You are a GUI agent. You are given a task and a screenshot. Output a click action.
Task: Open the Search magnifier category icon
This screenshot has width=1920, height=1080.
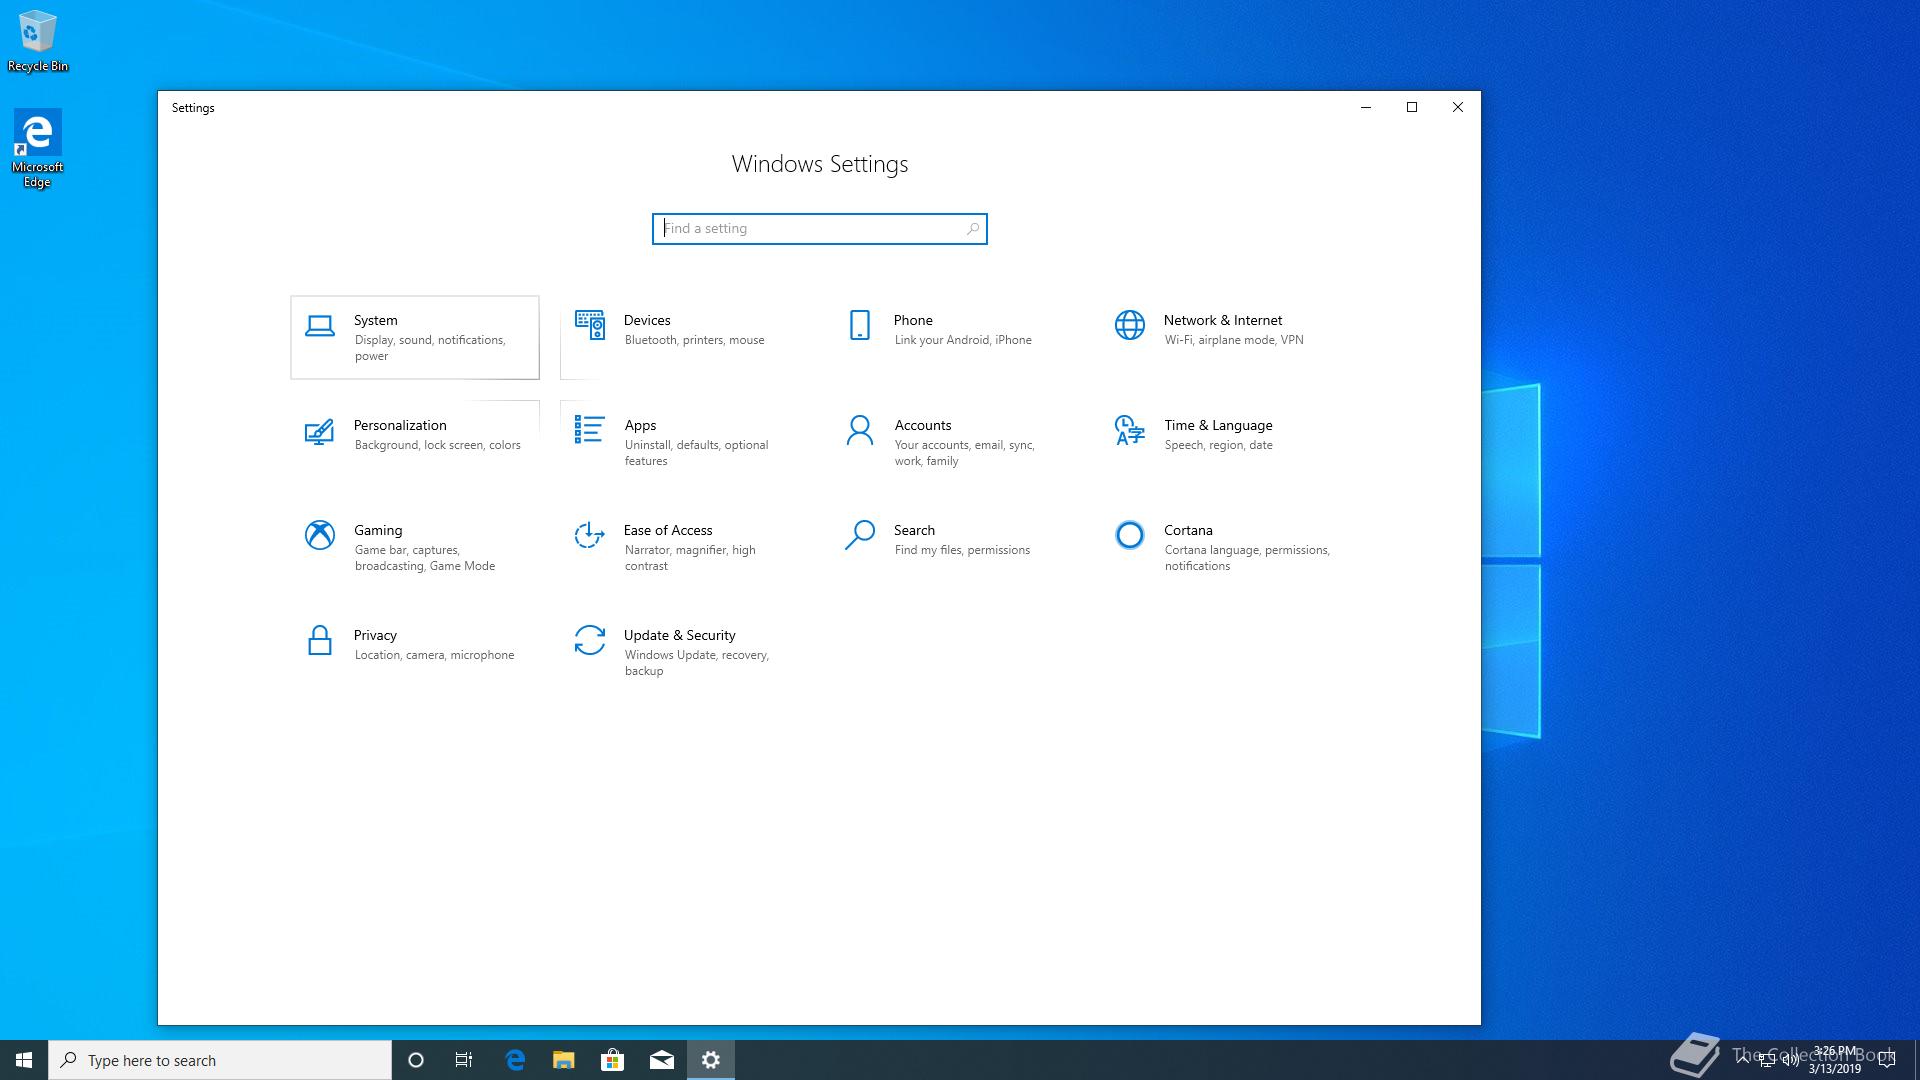click(x=860, y=535)
